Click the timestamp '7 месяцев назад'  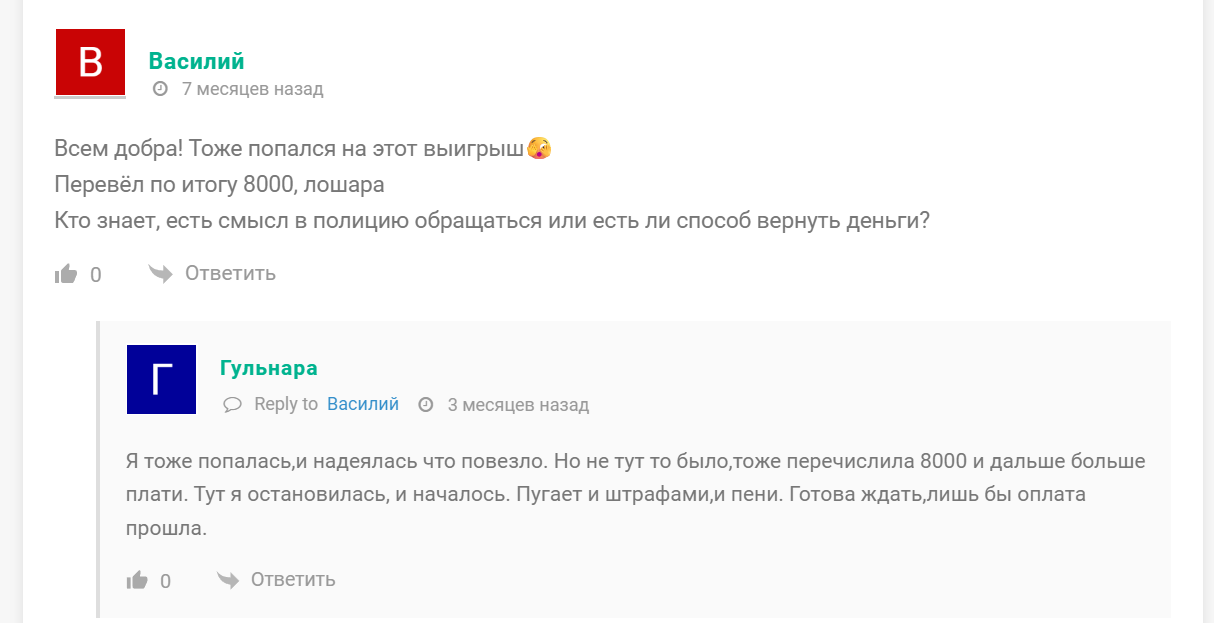(250, 88)
